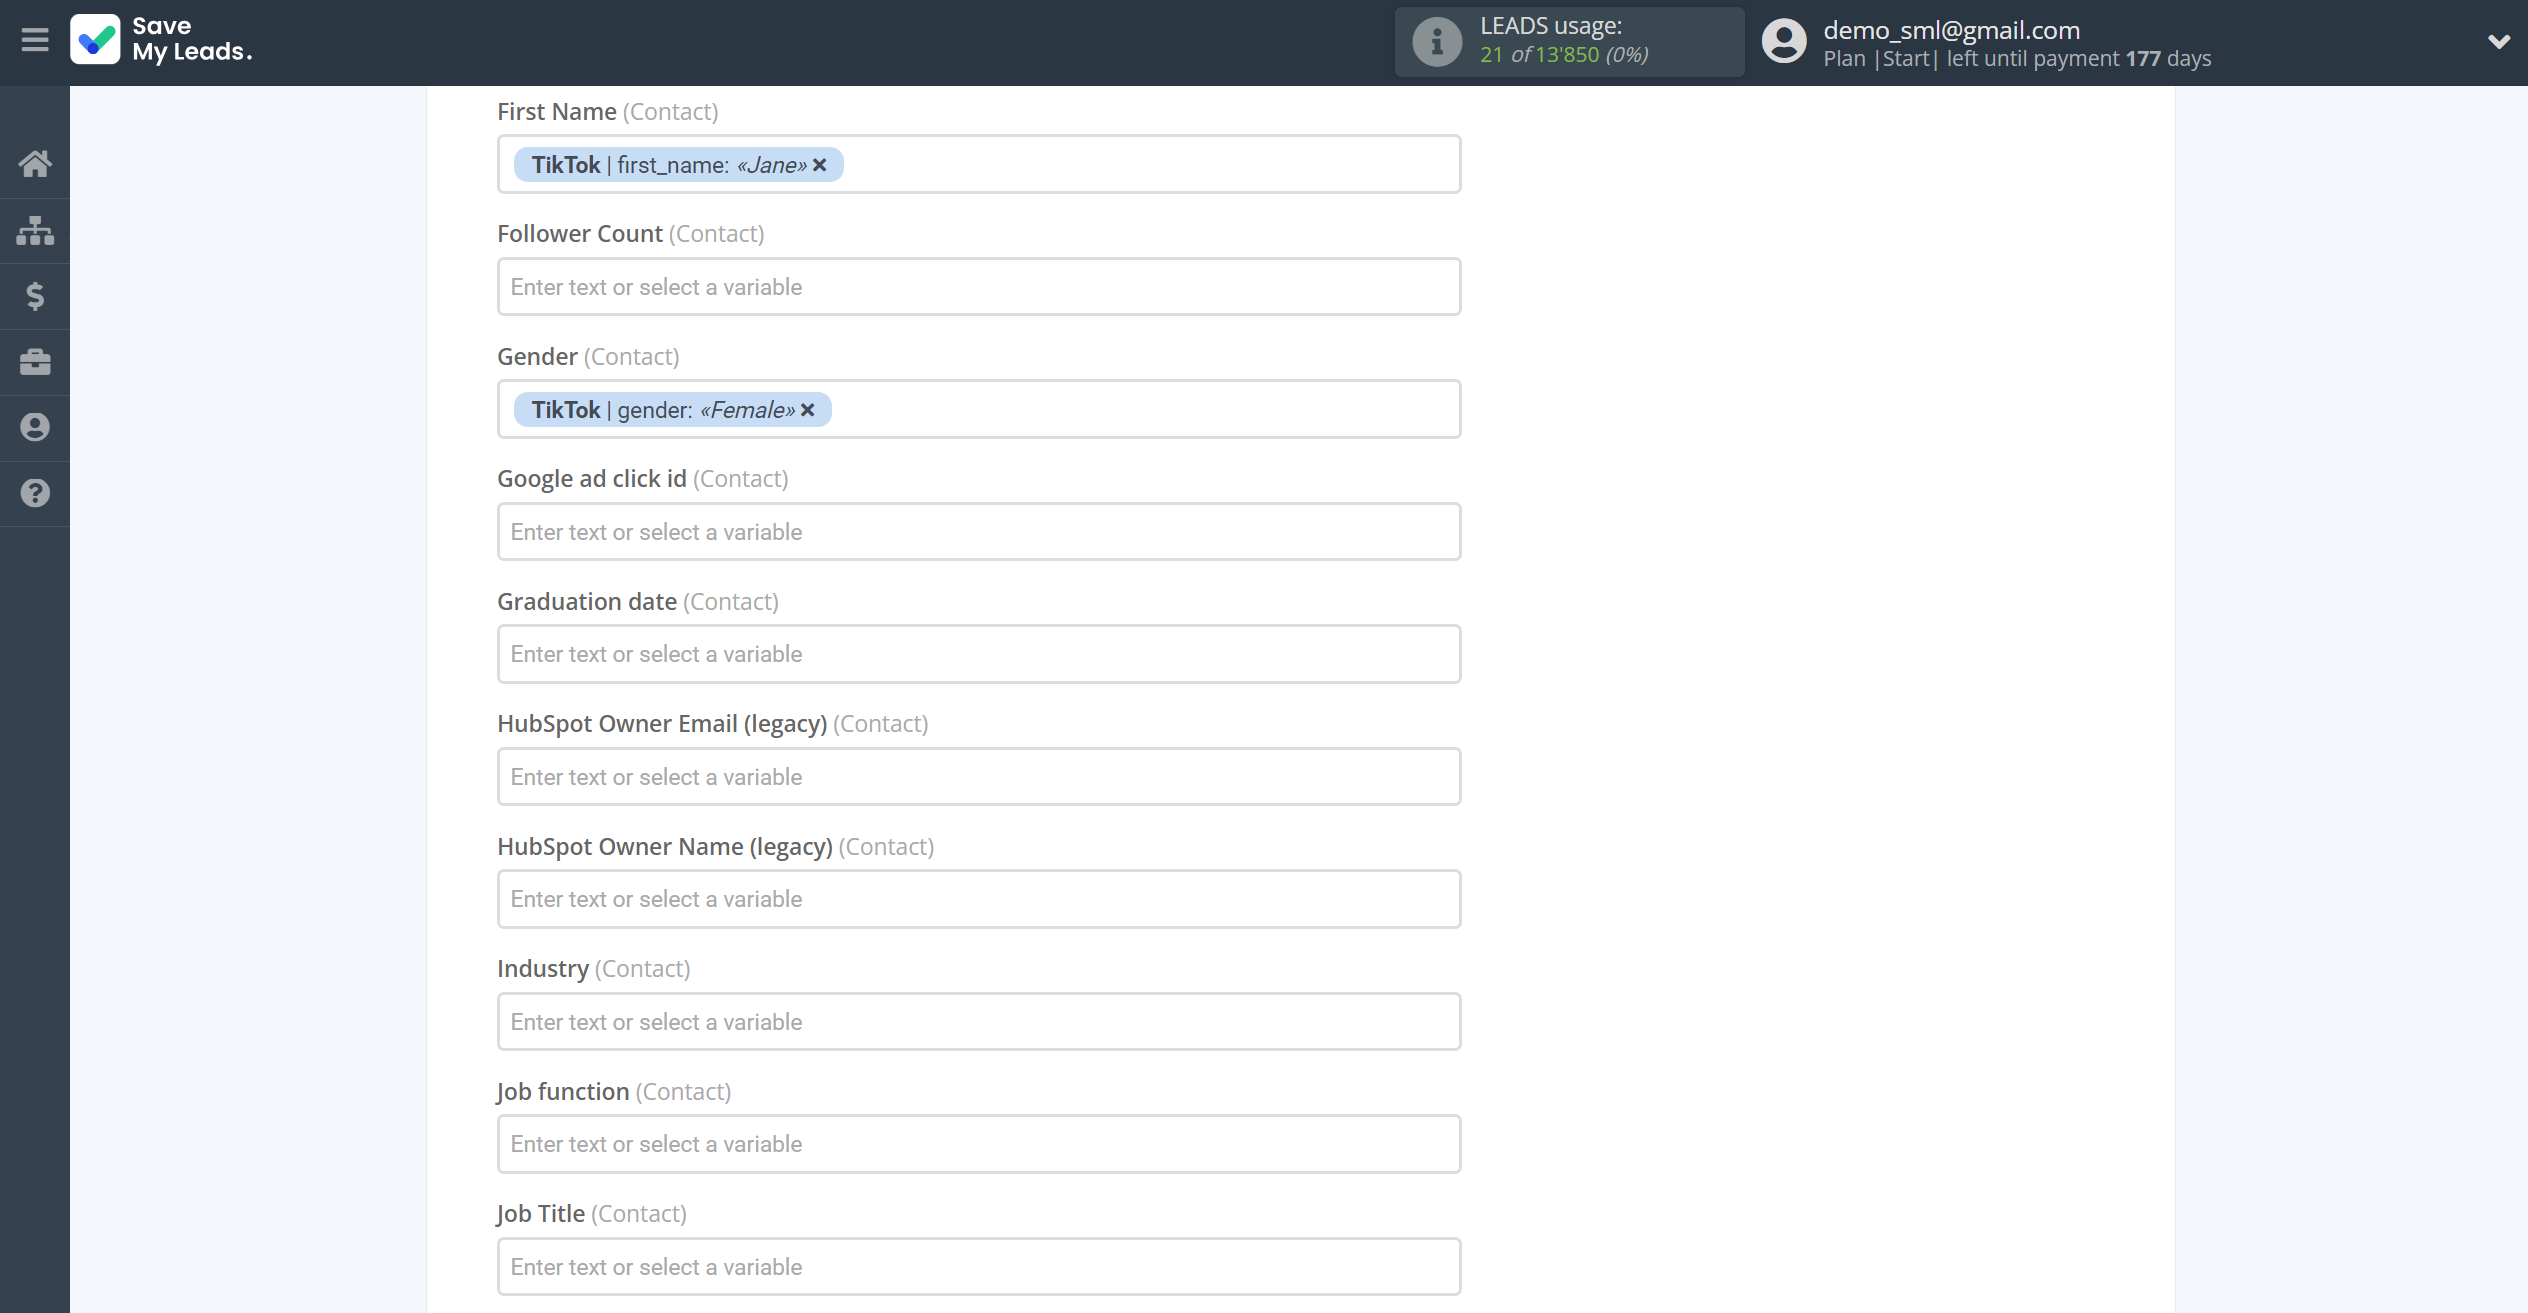Click the Industry input field

[x=979, y=1022]
